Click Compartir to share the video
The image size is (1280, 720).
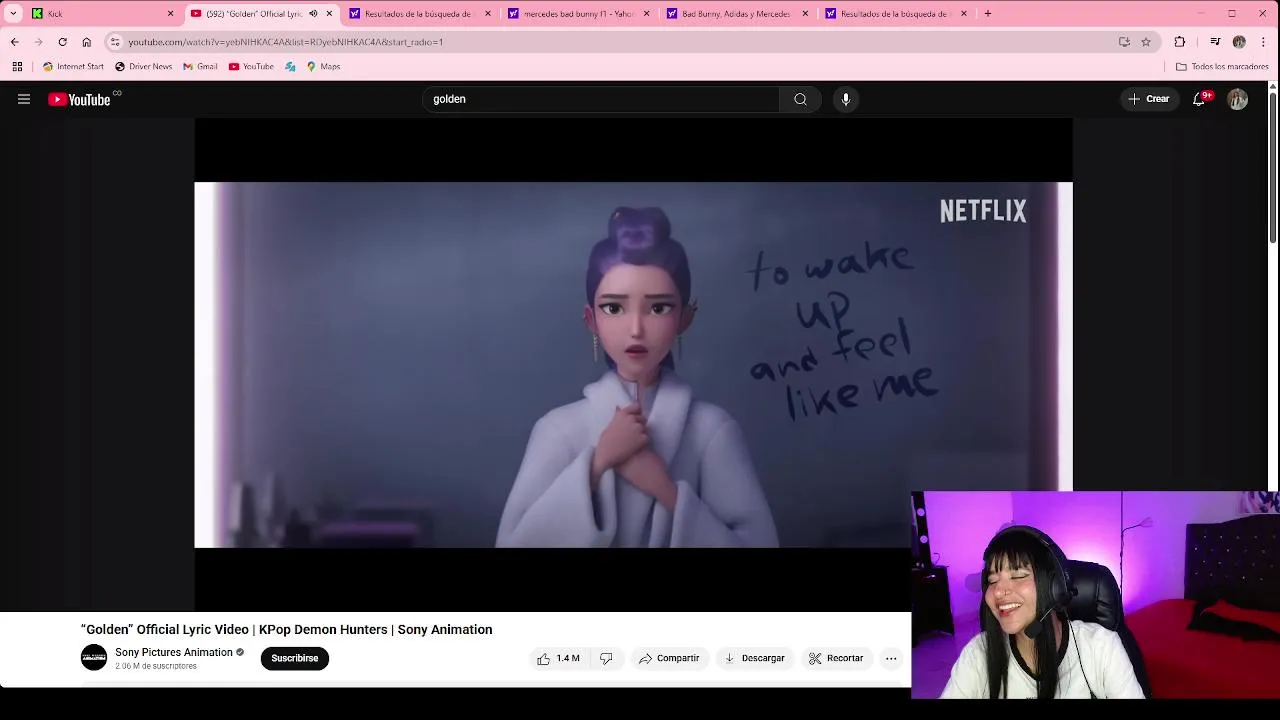pos(669,658)
